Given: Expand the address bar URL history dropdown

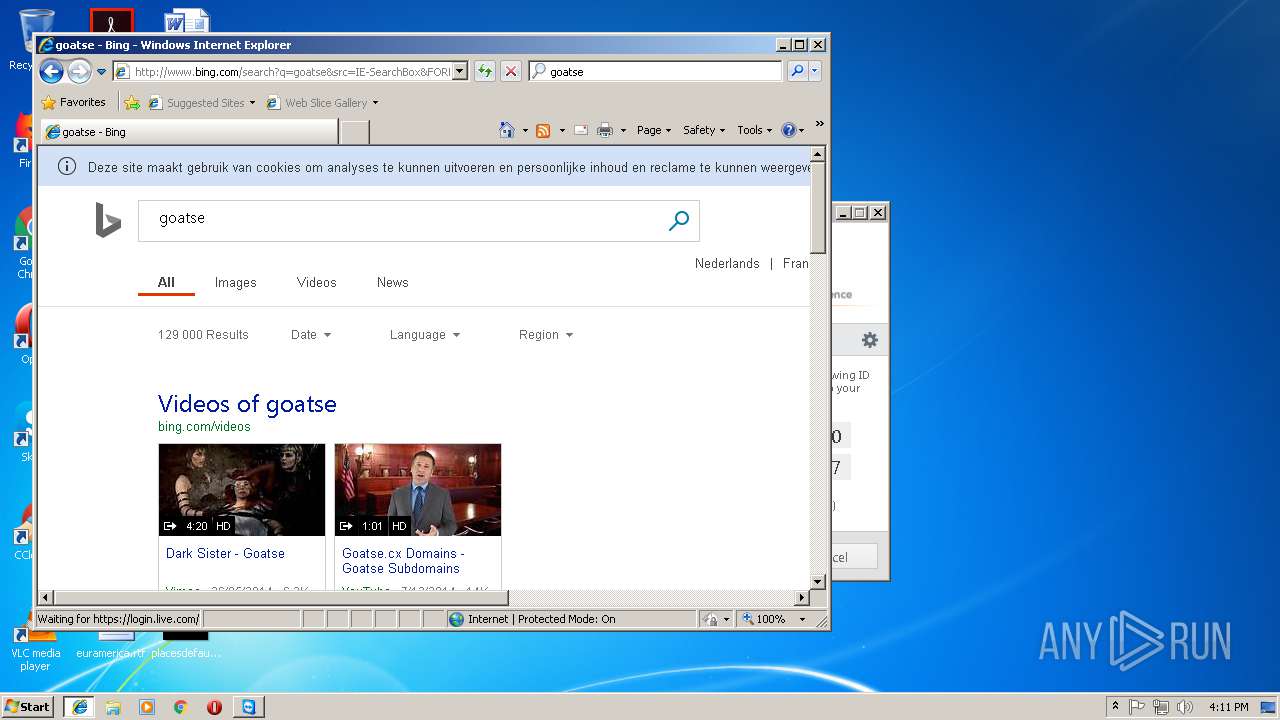Looking at the screenshot, I should 460,71.
